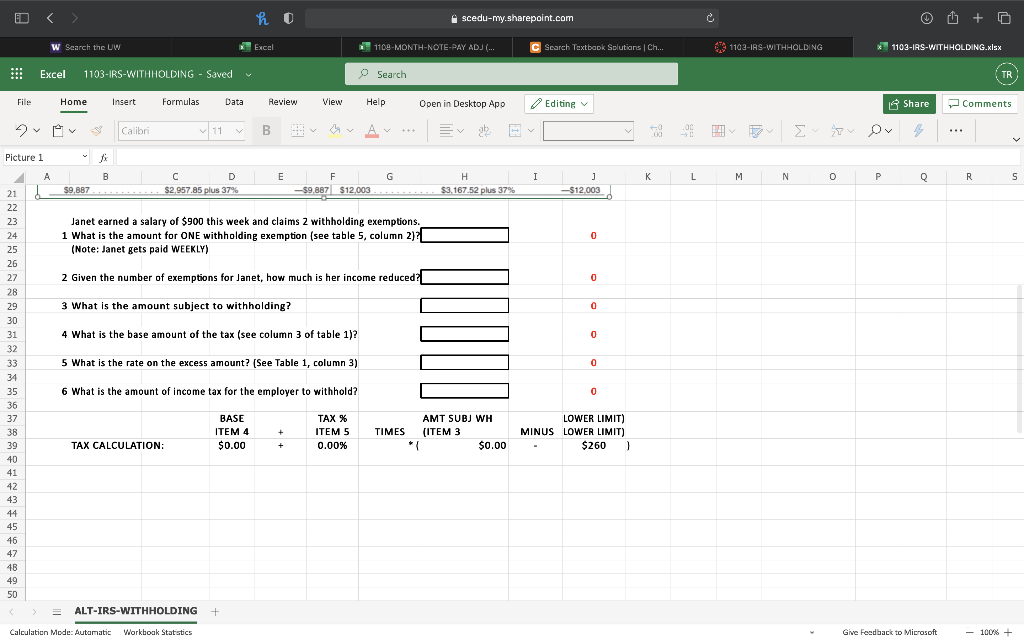The width and height of the screenshot is (1024, 640).
Task: Open the Font Color icon
Action: point(372,130)
